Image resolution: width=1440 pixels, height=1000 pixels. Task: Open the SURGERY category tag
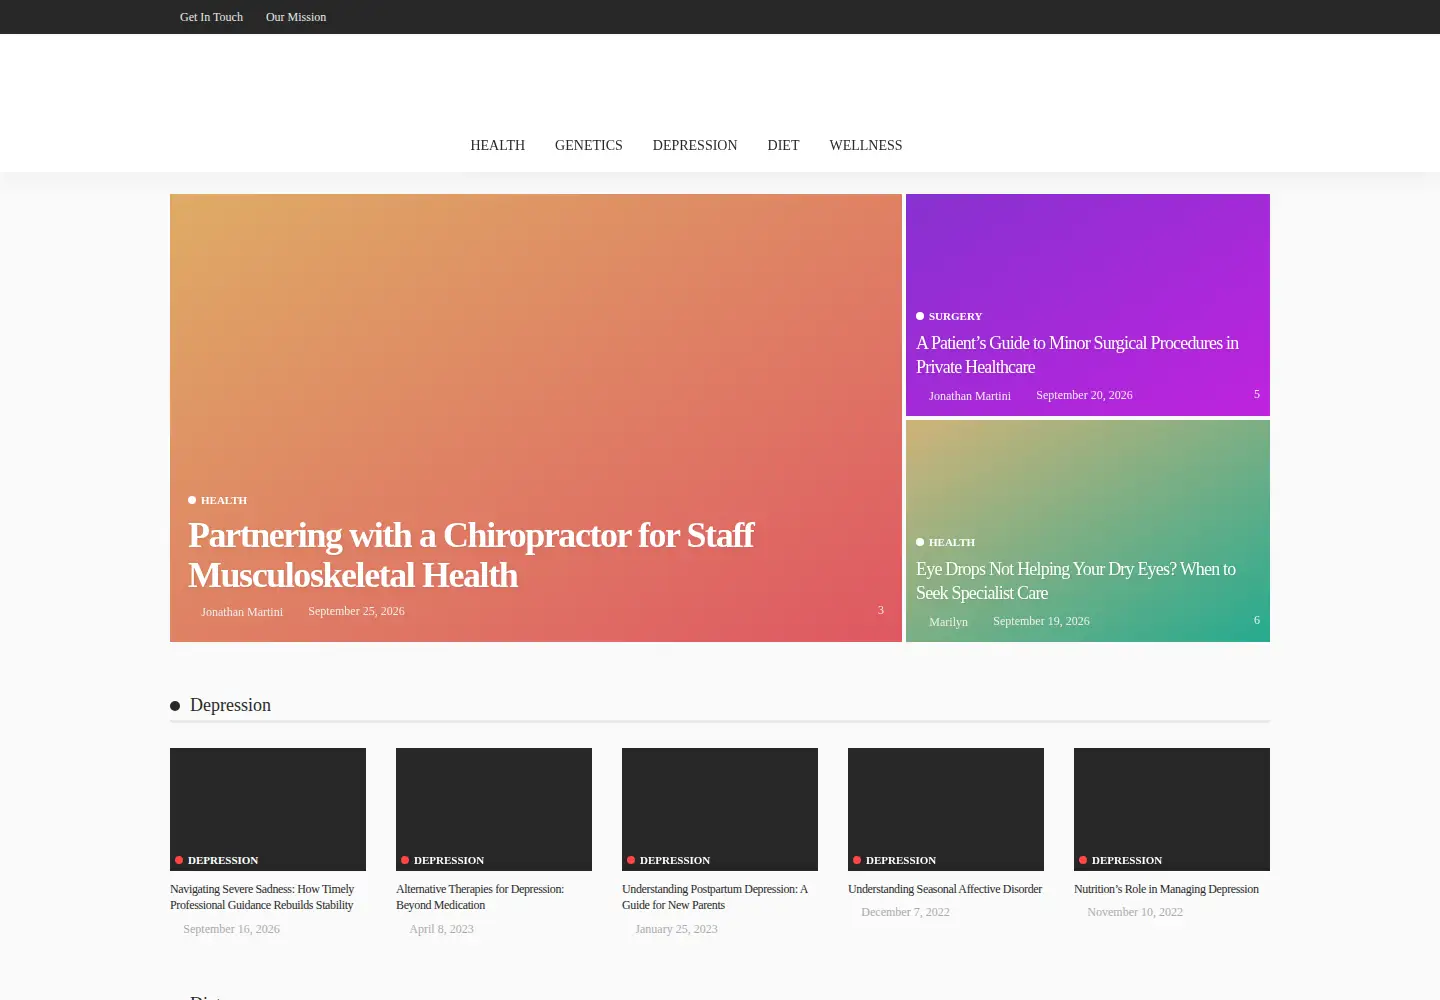(x=955, y=316)
